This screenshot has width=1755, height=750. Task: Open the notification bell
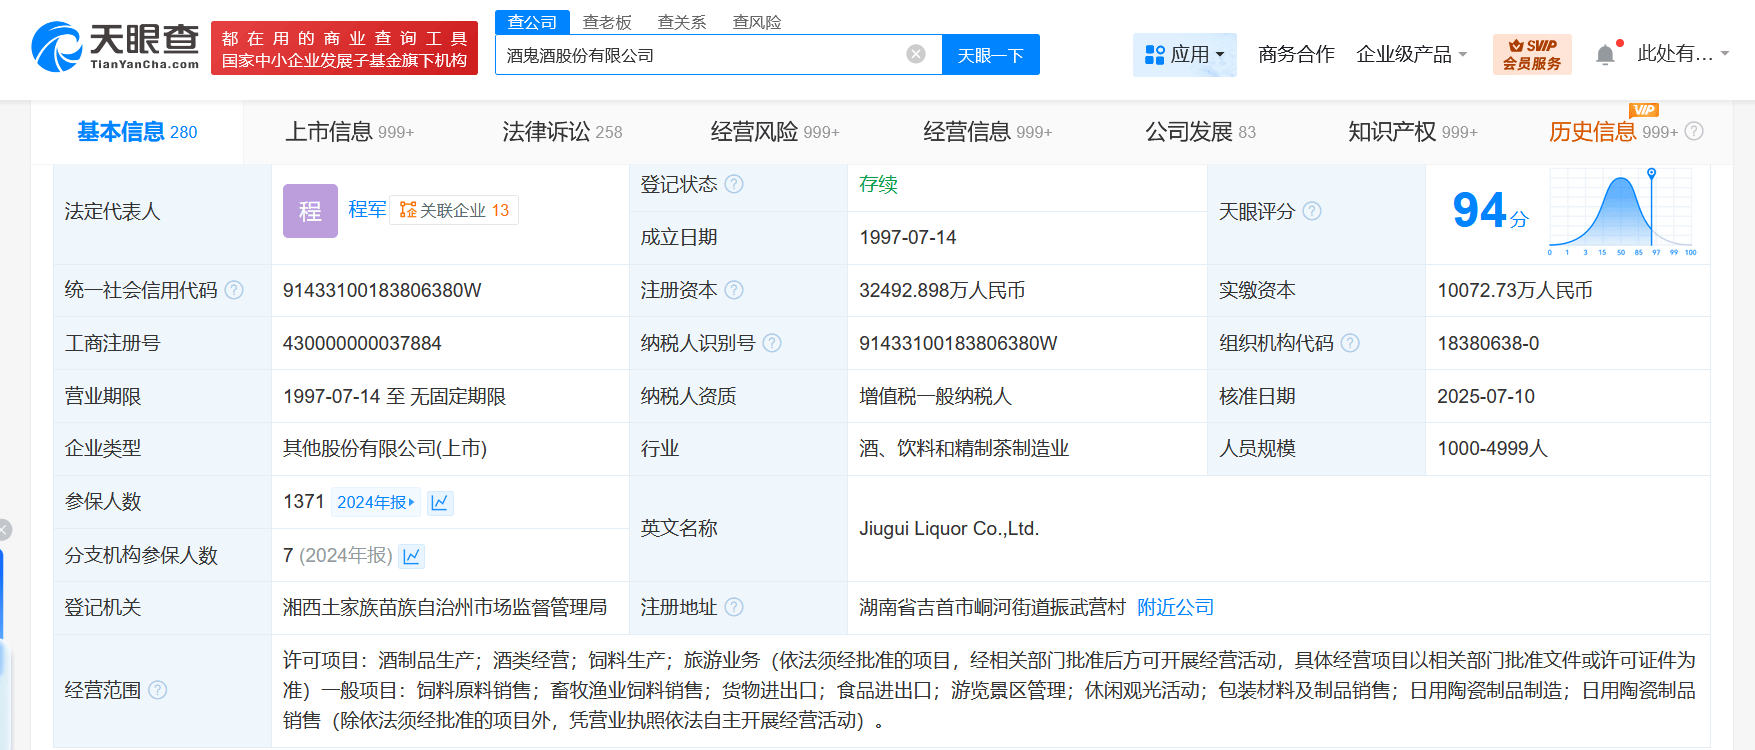1605,55
